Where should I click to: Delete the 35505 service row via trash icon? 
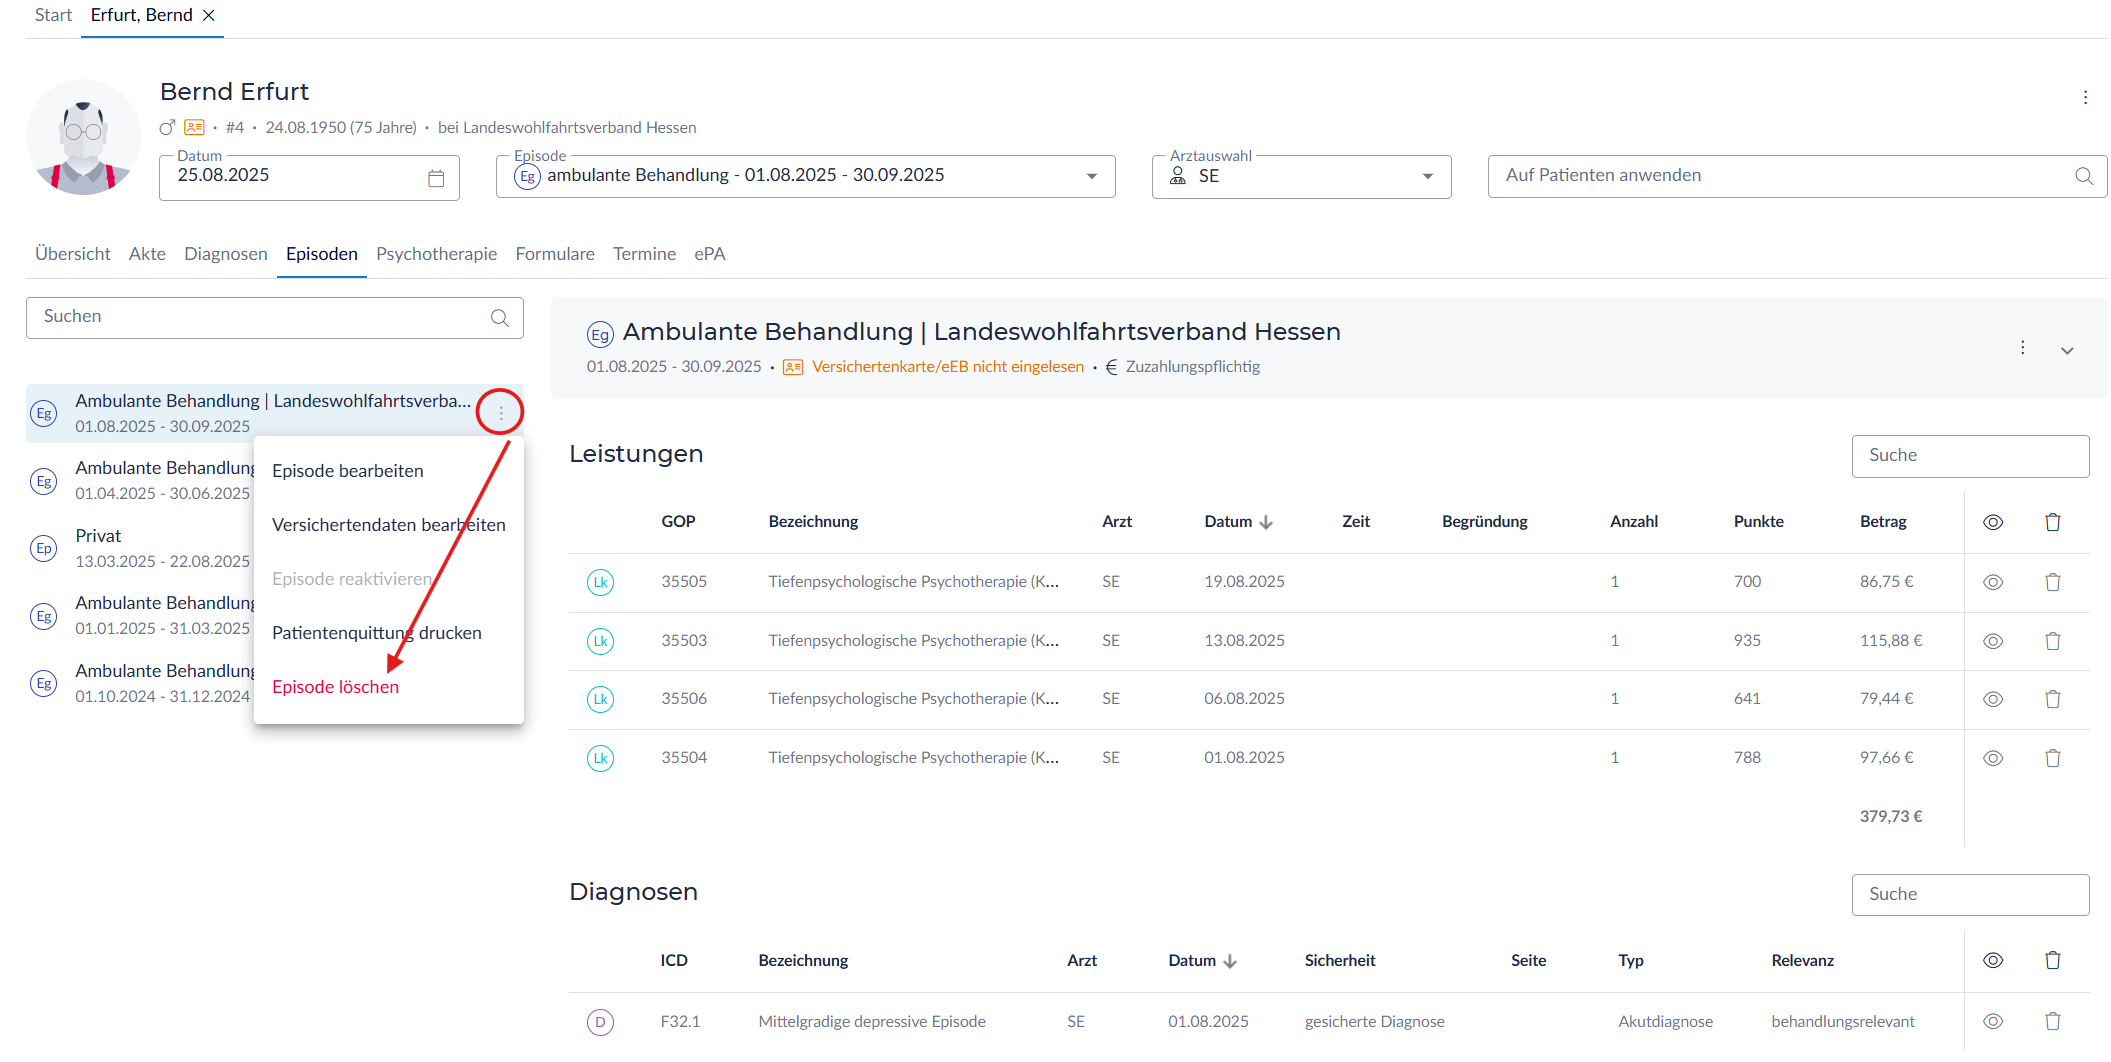click(2052, 582)
